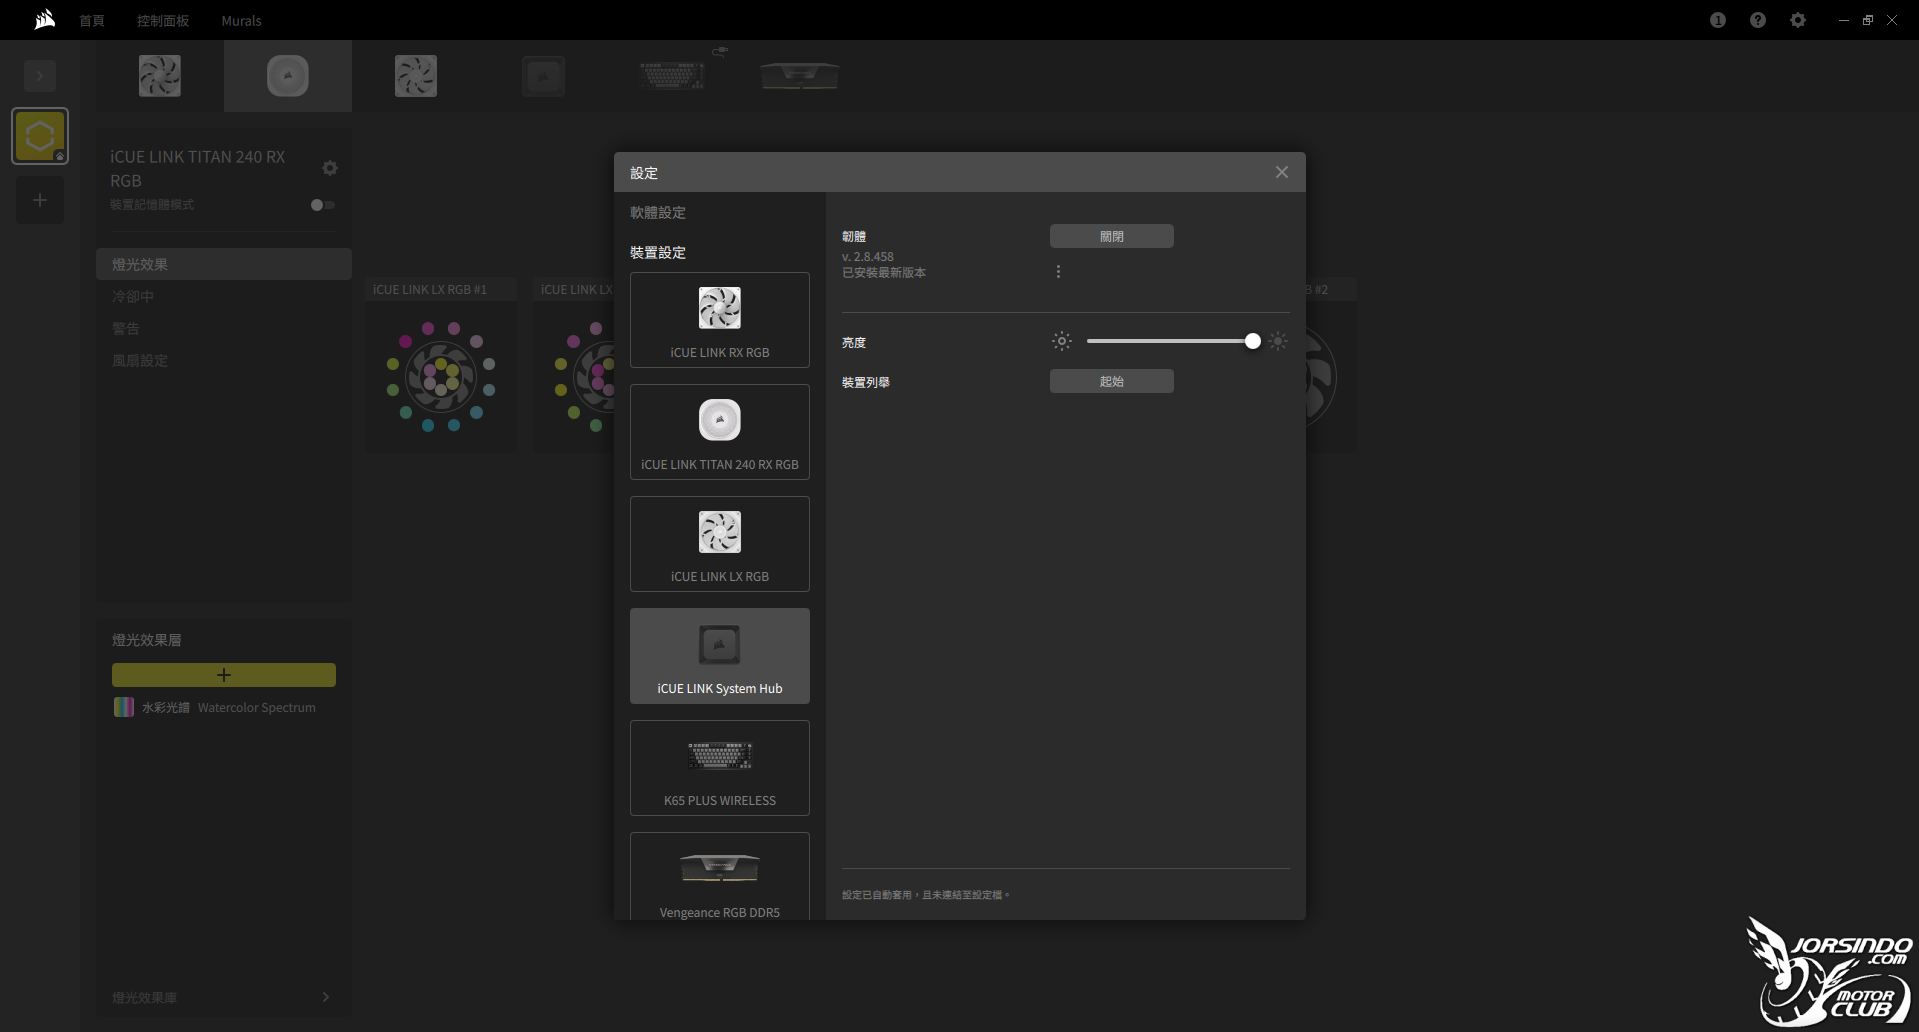Click the iCUE LINK LX RGB #1 fan preview

click(441, 377)
